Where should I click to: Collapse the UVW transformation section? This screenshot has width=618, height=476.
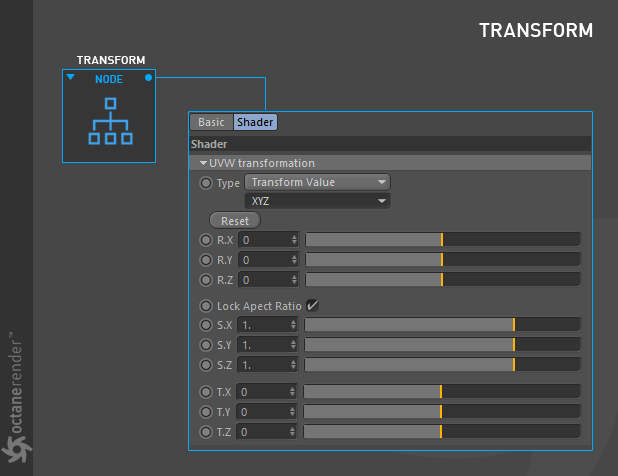pos(203,163)
